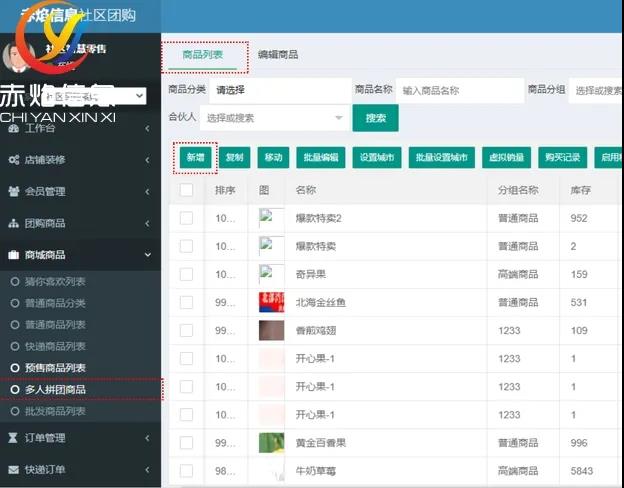Check the box for 爆款特卖2 row
The image size is (624, 488).
click(x=186, y=218)
